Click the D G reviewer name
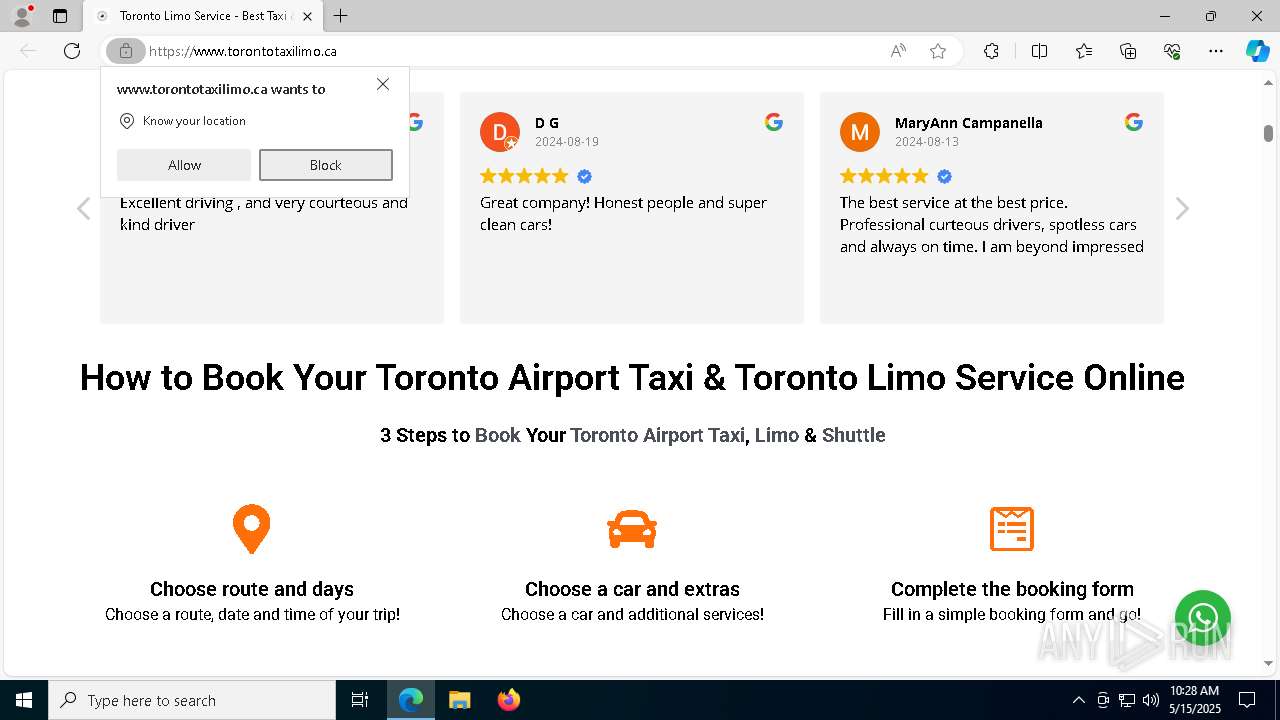Screen dimensions: 1280x720 click(547, 123)
